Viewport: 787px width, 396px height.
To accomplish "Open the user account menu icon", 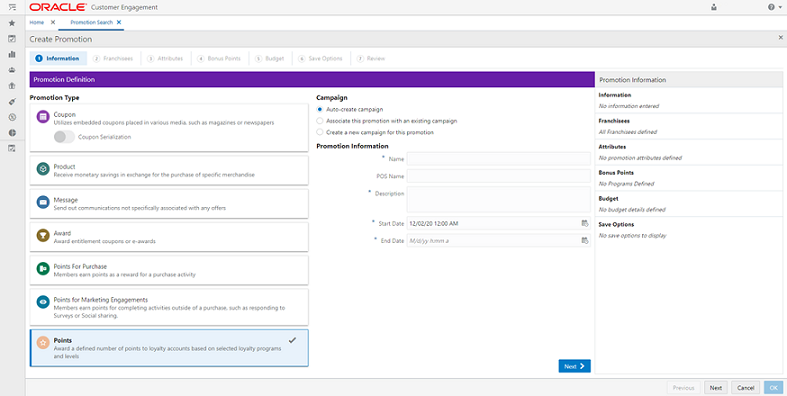I will (714, 8).
